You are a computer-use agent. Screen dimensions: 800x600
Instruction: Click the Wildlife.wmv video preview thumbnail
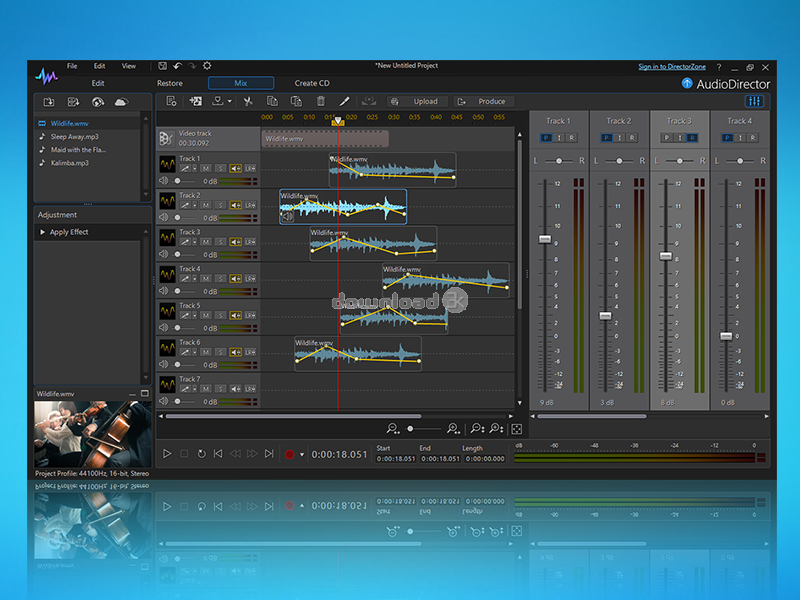point(92,434)
